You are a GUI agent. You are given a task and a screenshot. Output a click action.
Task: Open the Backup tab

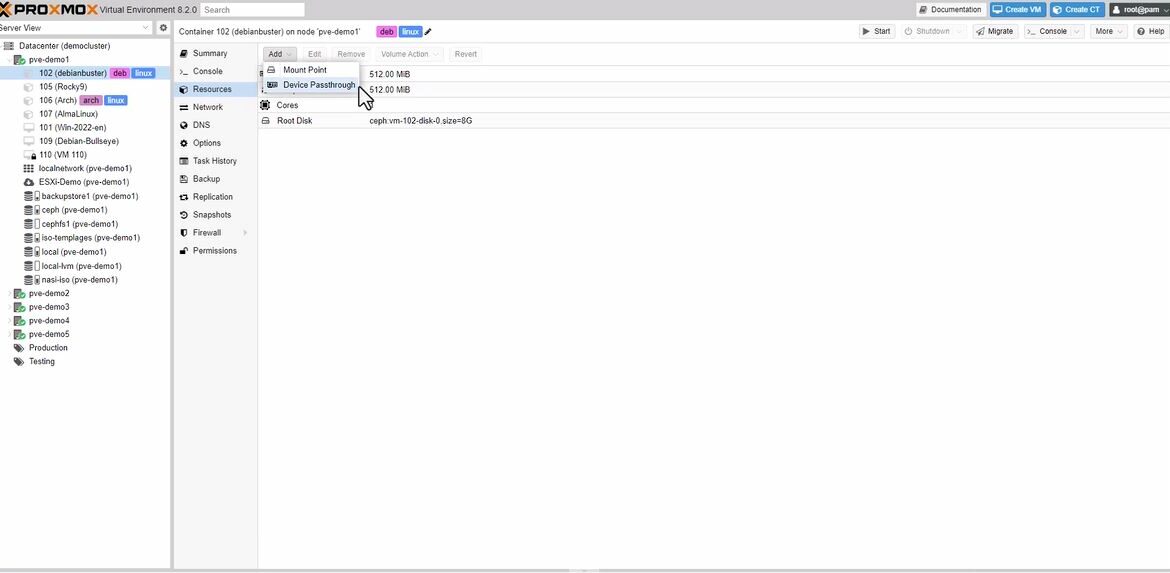[x=215, y=179]
